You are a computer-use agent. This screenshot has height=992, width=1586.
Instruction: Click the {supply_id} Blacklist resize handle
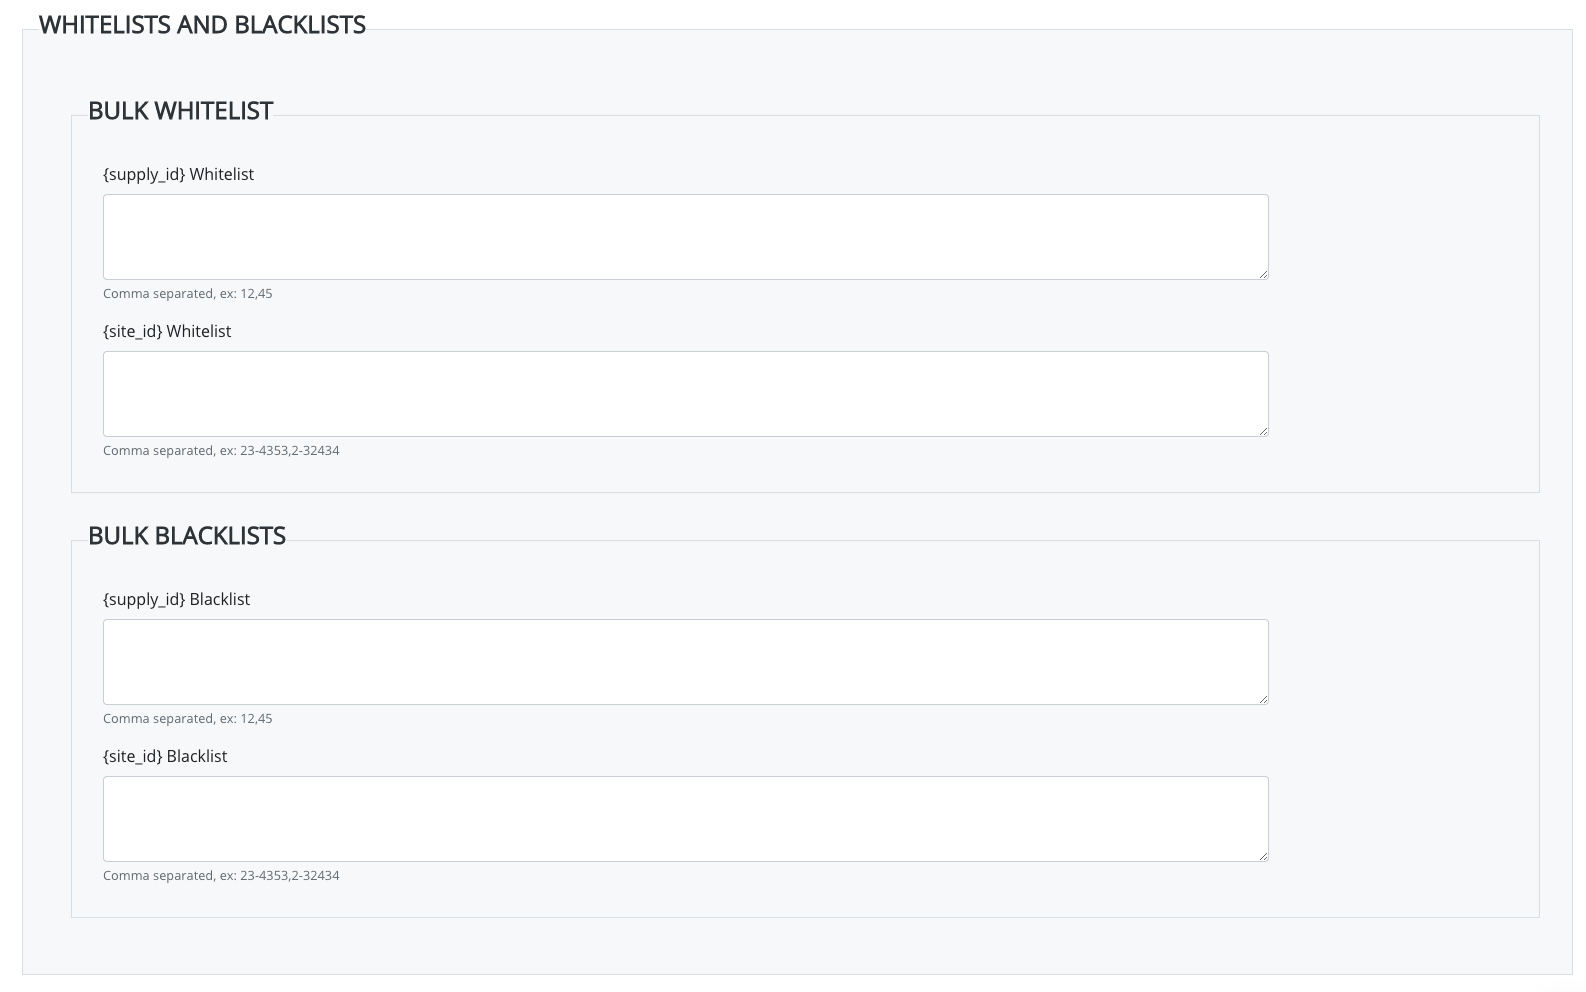1263,699
